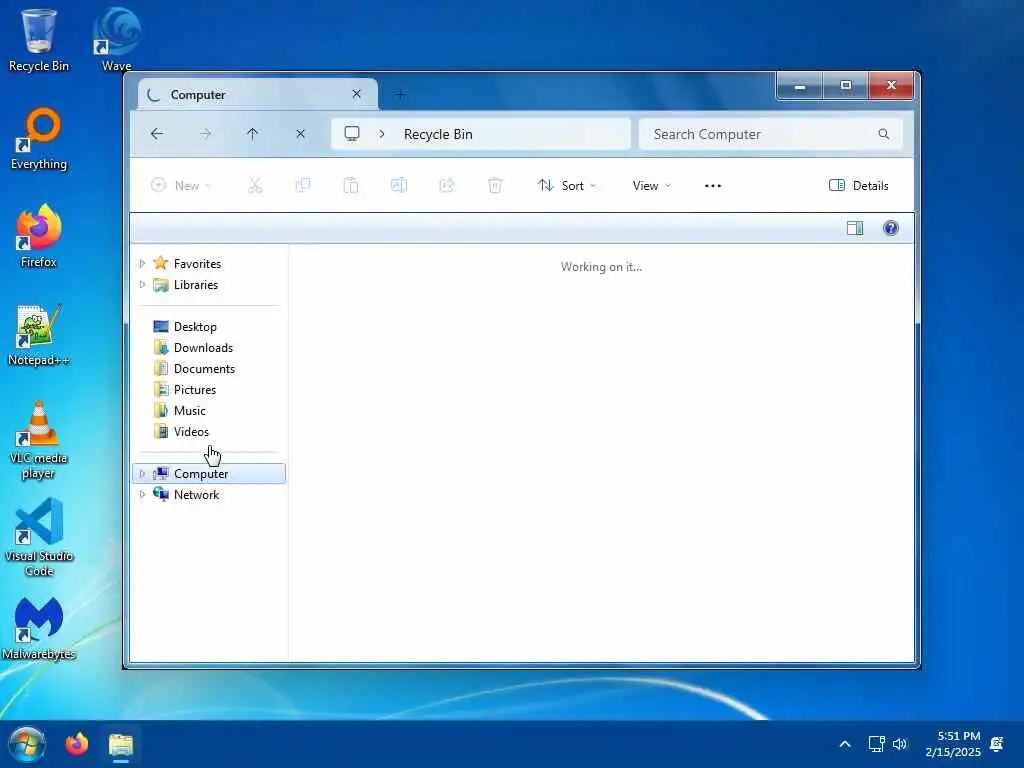This screenshot has width=1024, height=768.
Task: Select the Notepad++ desktop shortcut
Action: click(39, 334)
